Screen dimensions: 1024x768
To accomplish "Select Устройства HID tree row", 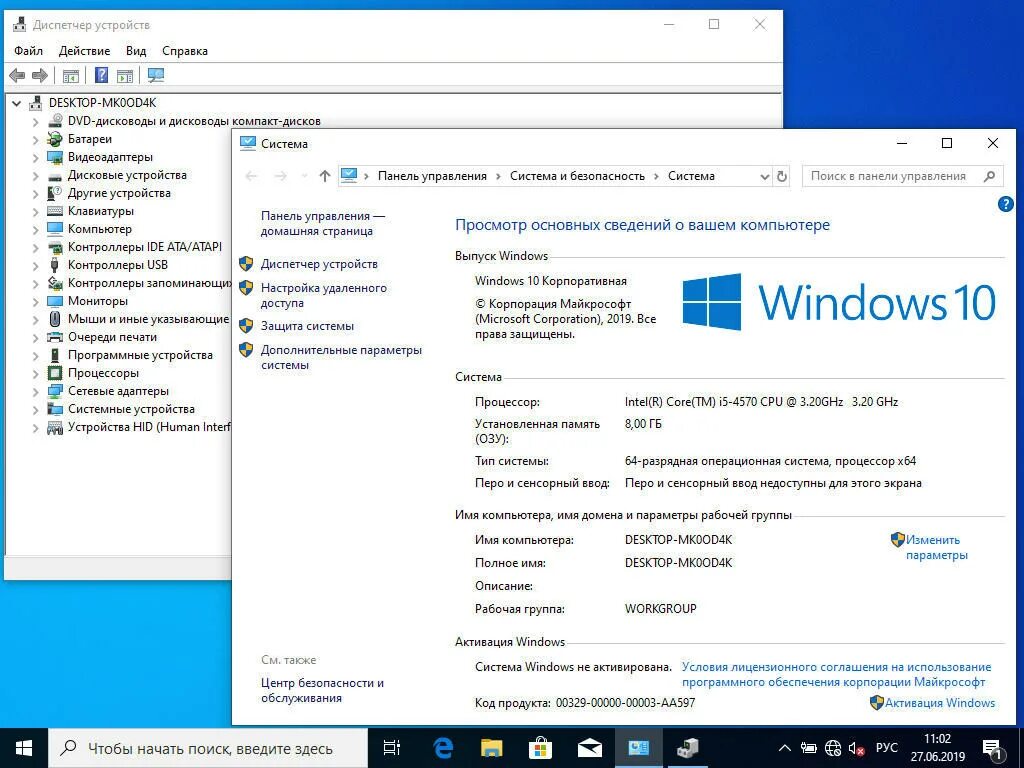I will tap(149, 427).
